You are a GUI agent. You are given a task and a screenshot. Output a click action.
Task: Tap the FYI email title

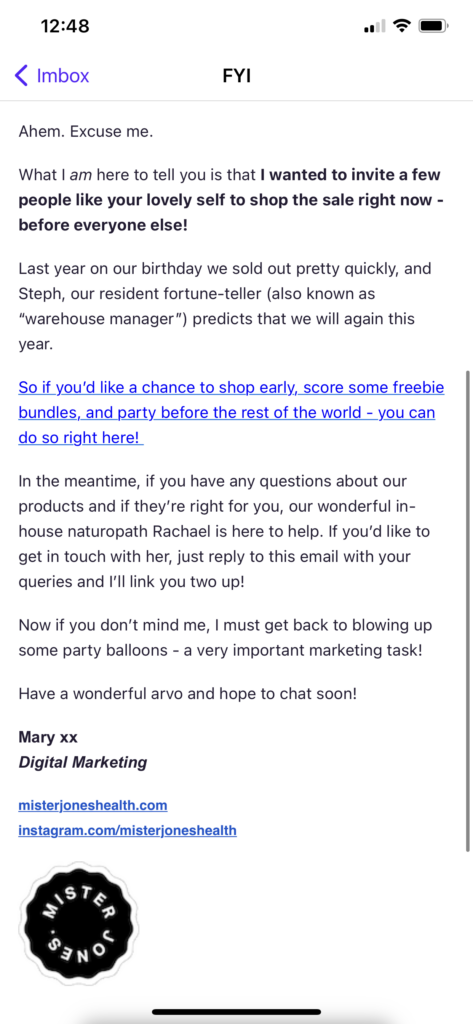(236, 76)
